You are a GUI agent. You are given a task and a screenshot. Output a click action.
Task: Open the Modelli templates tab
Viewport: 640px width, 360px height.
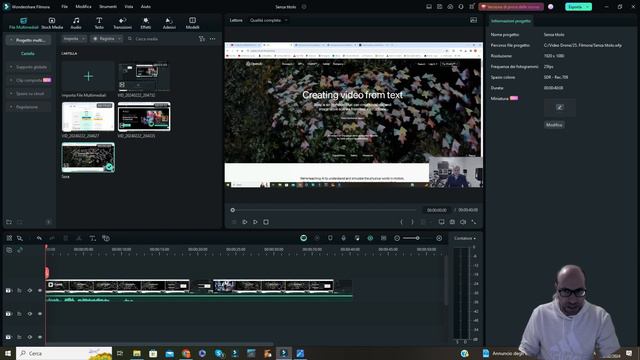(x=192, y=23)
